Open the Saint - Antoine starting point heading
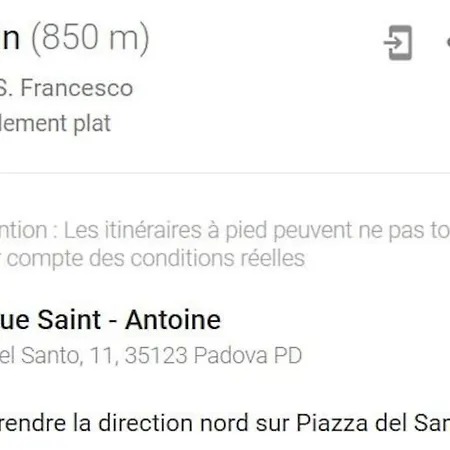450x450 pixels. [110, 320]
